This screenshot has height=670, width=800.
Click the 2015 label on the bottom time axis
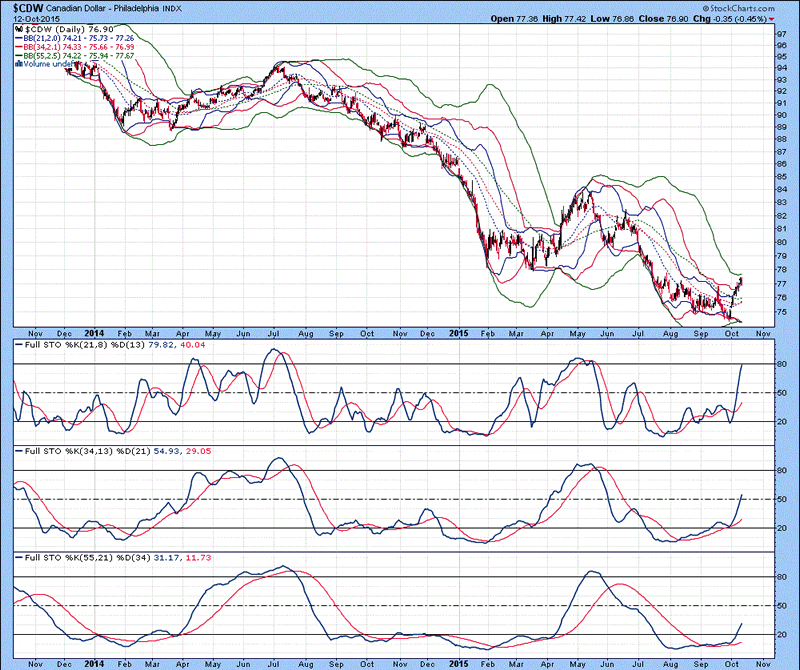tap(459, 661)
